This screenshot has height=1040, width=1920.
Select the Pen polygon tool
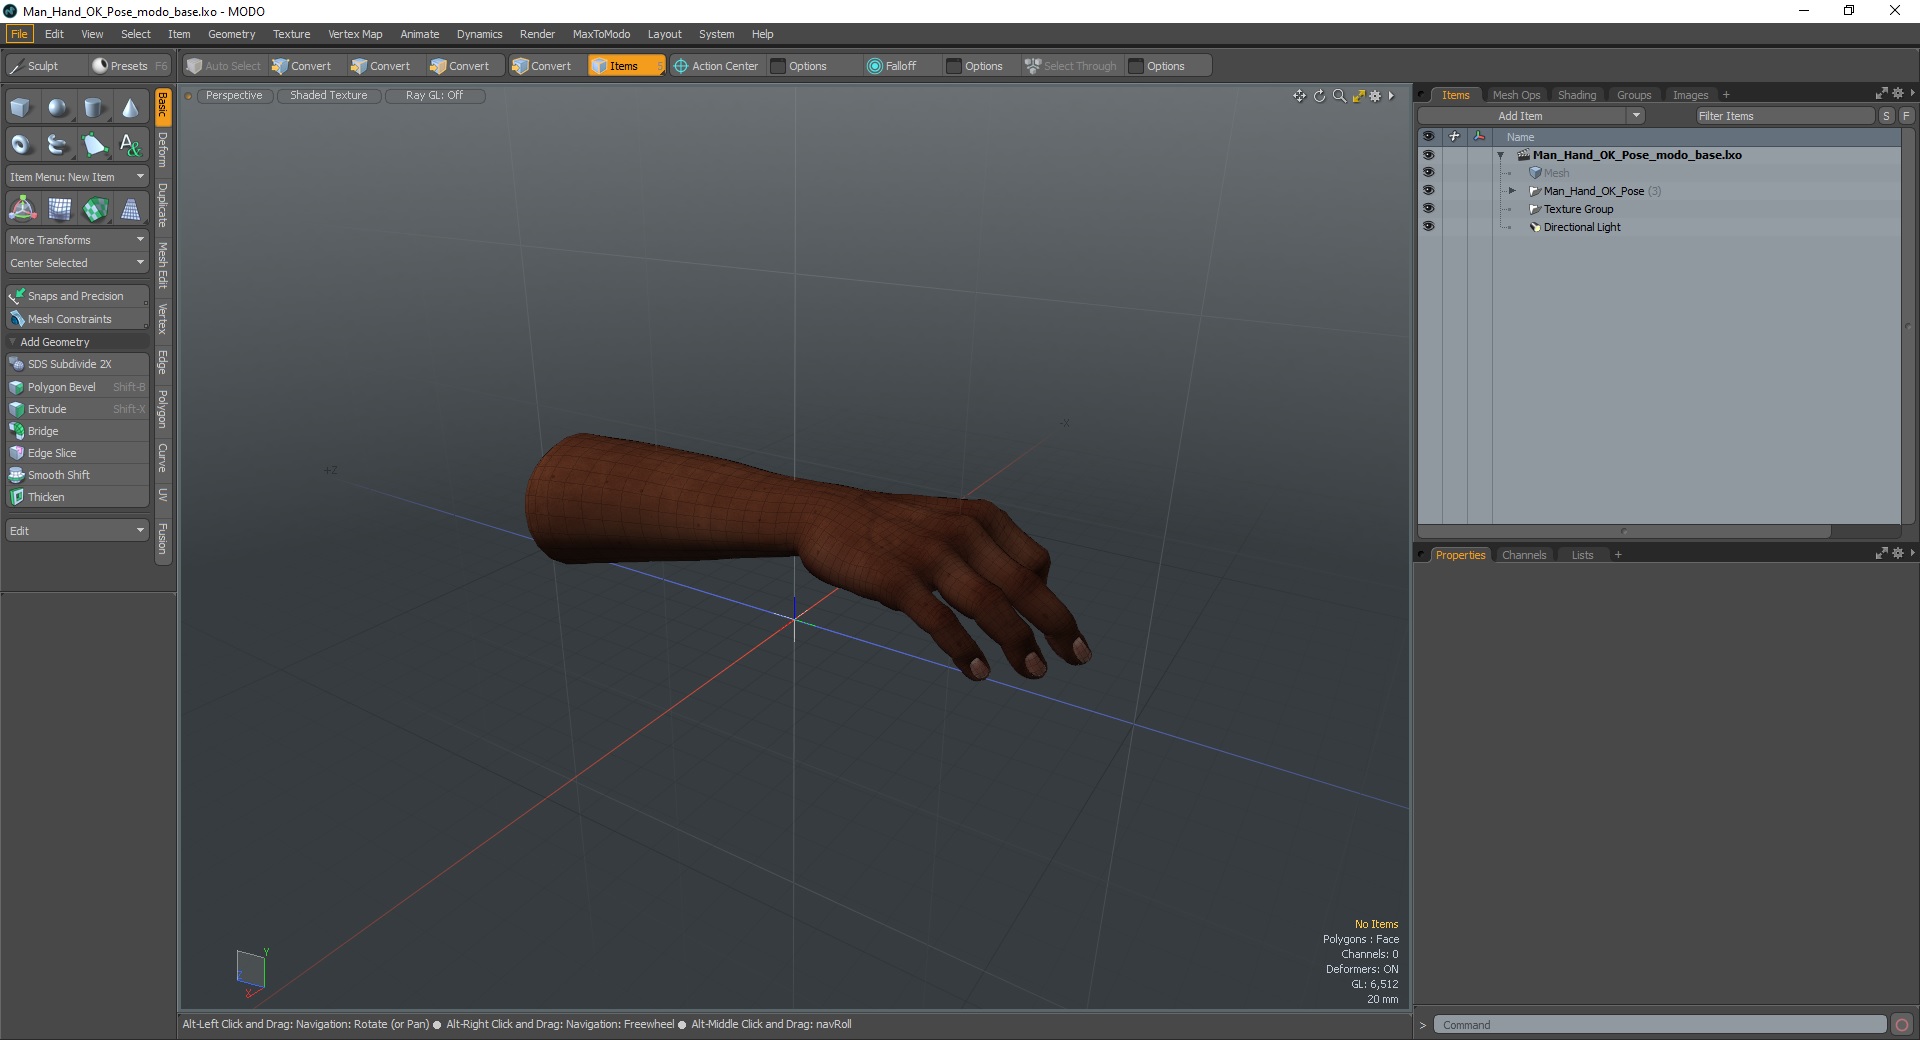[94, 145]
